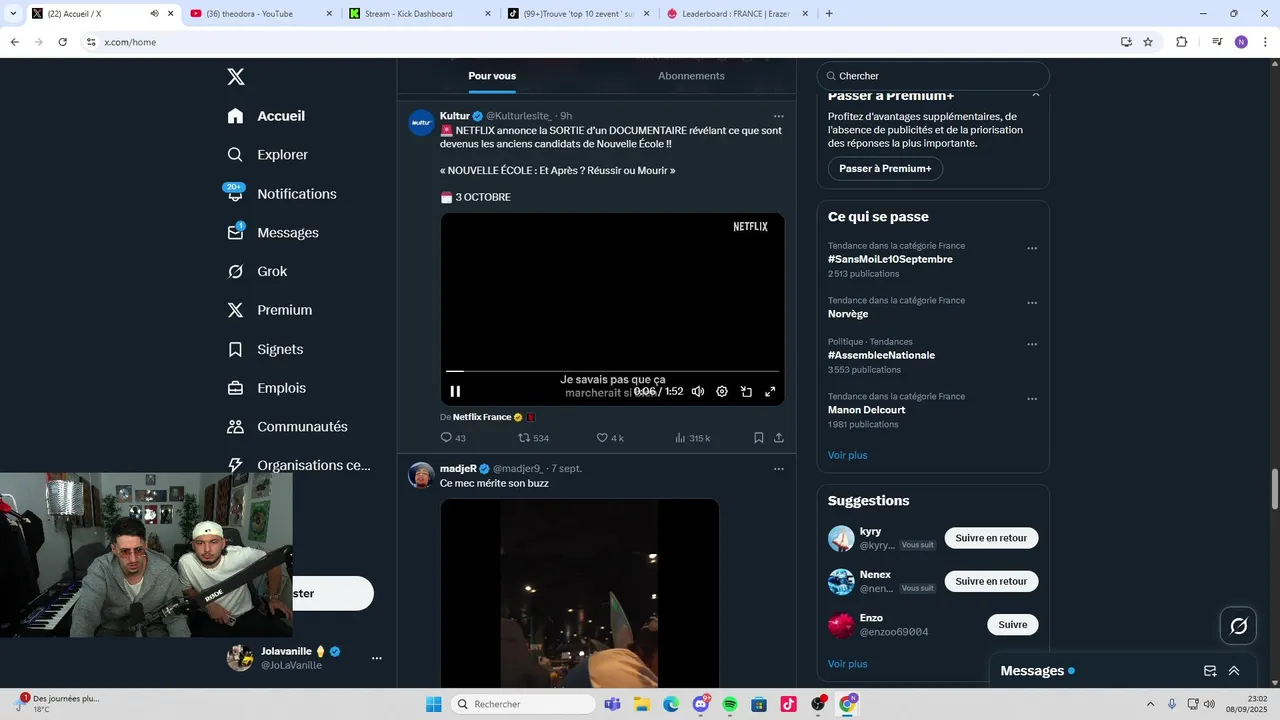Open Emplois jobs section

(267, 388)
